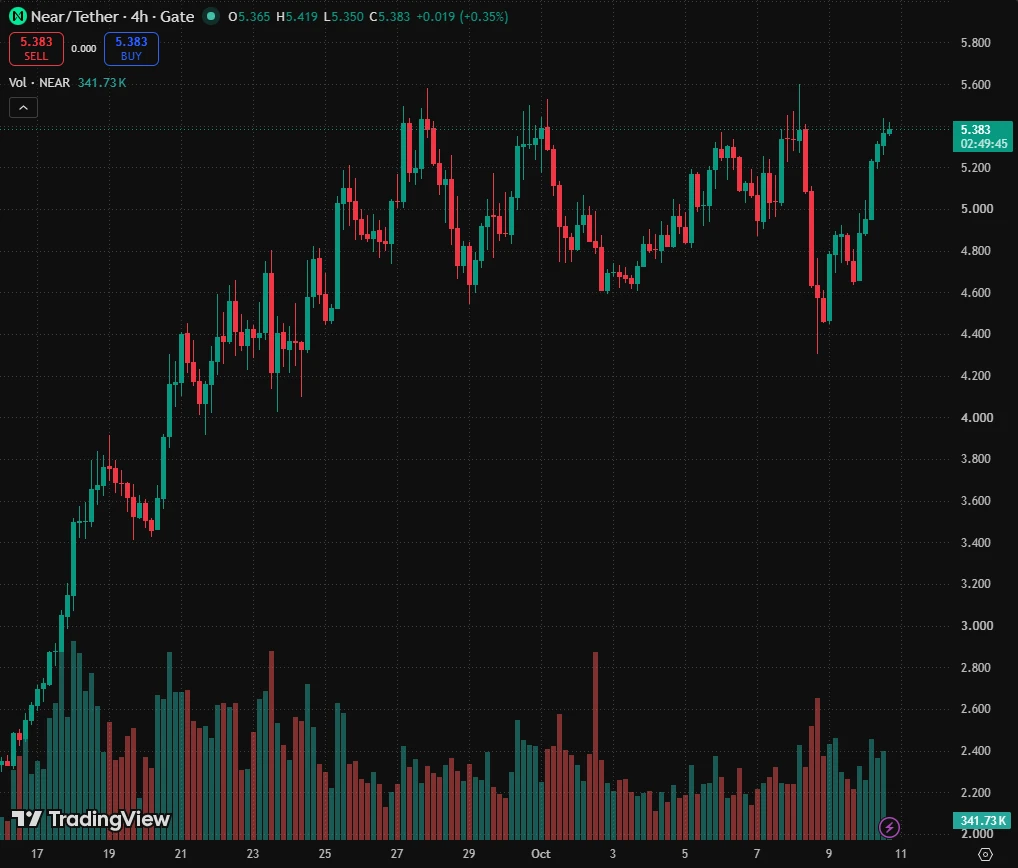This screenshot has height=868, width=1018.
Task: Click the H5.419 high value
Action: click(297, 16)
